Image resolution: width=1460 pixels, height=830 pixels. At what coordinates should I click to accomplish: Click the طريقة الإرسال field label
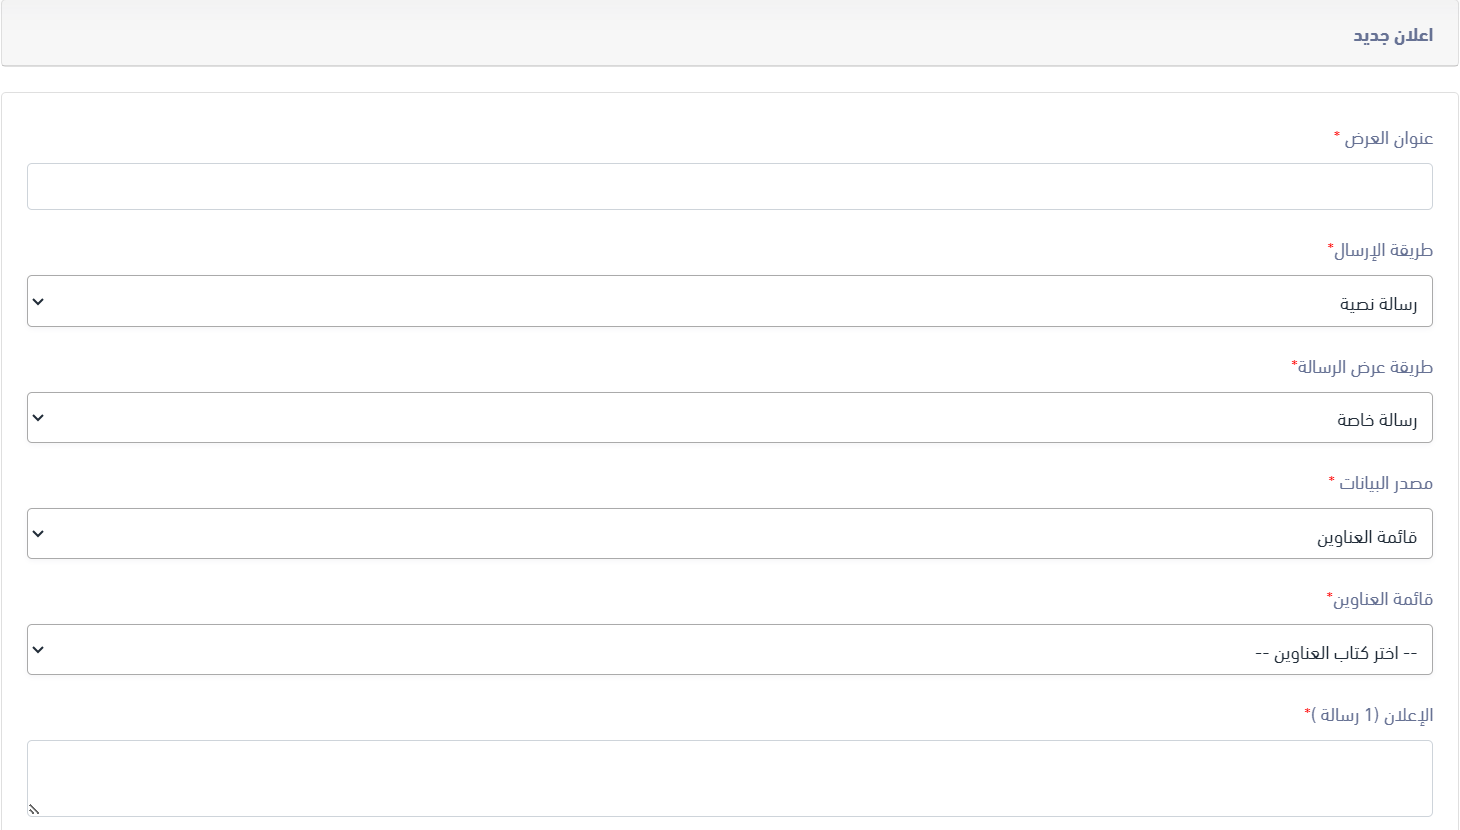pyautogui.click(x=1383, y=250)
